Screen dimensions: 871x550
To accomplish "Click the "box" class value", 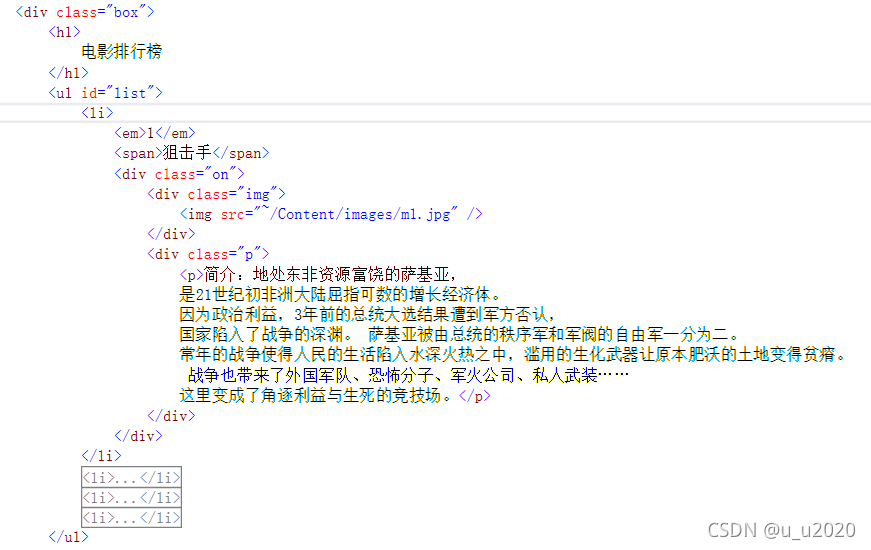I will [126, 12].
